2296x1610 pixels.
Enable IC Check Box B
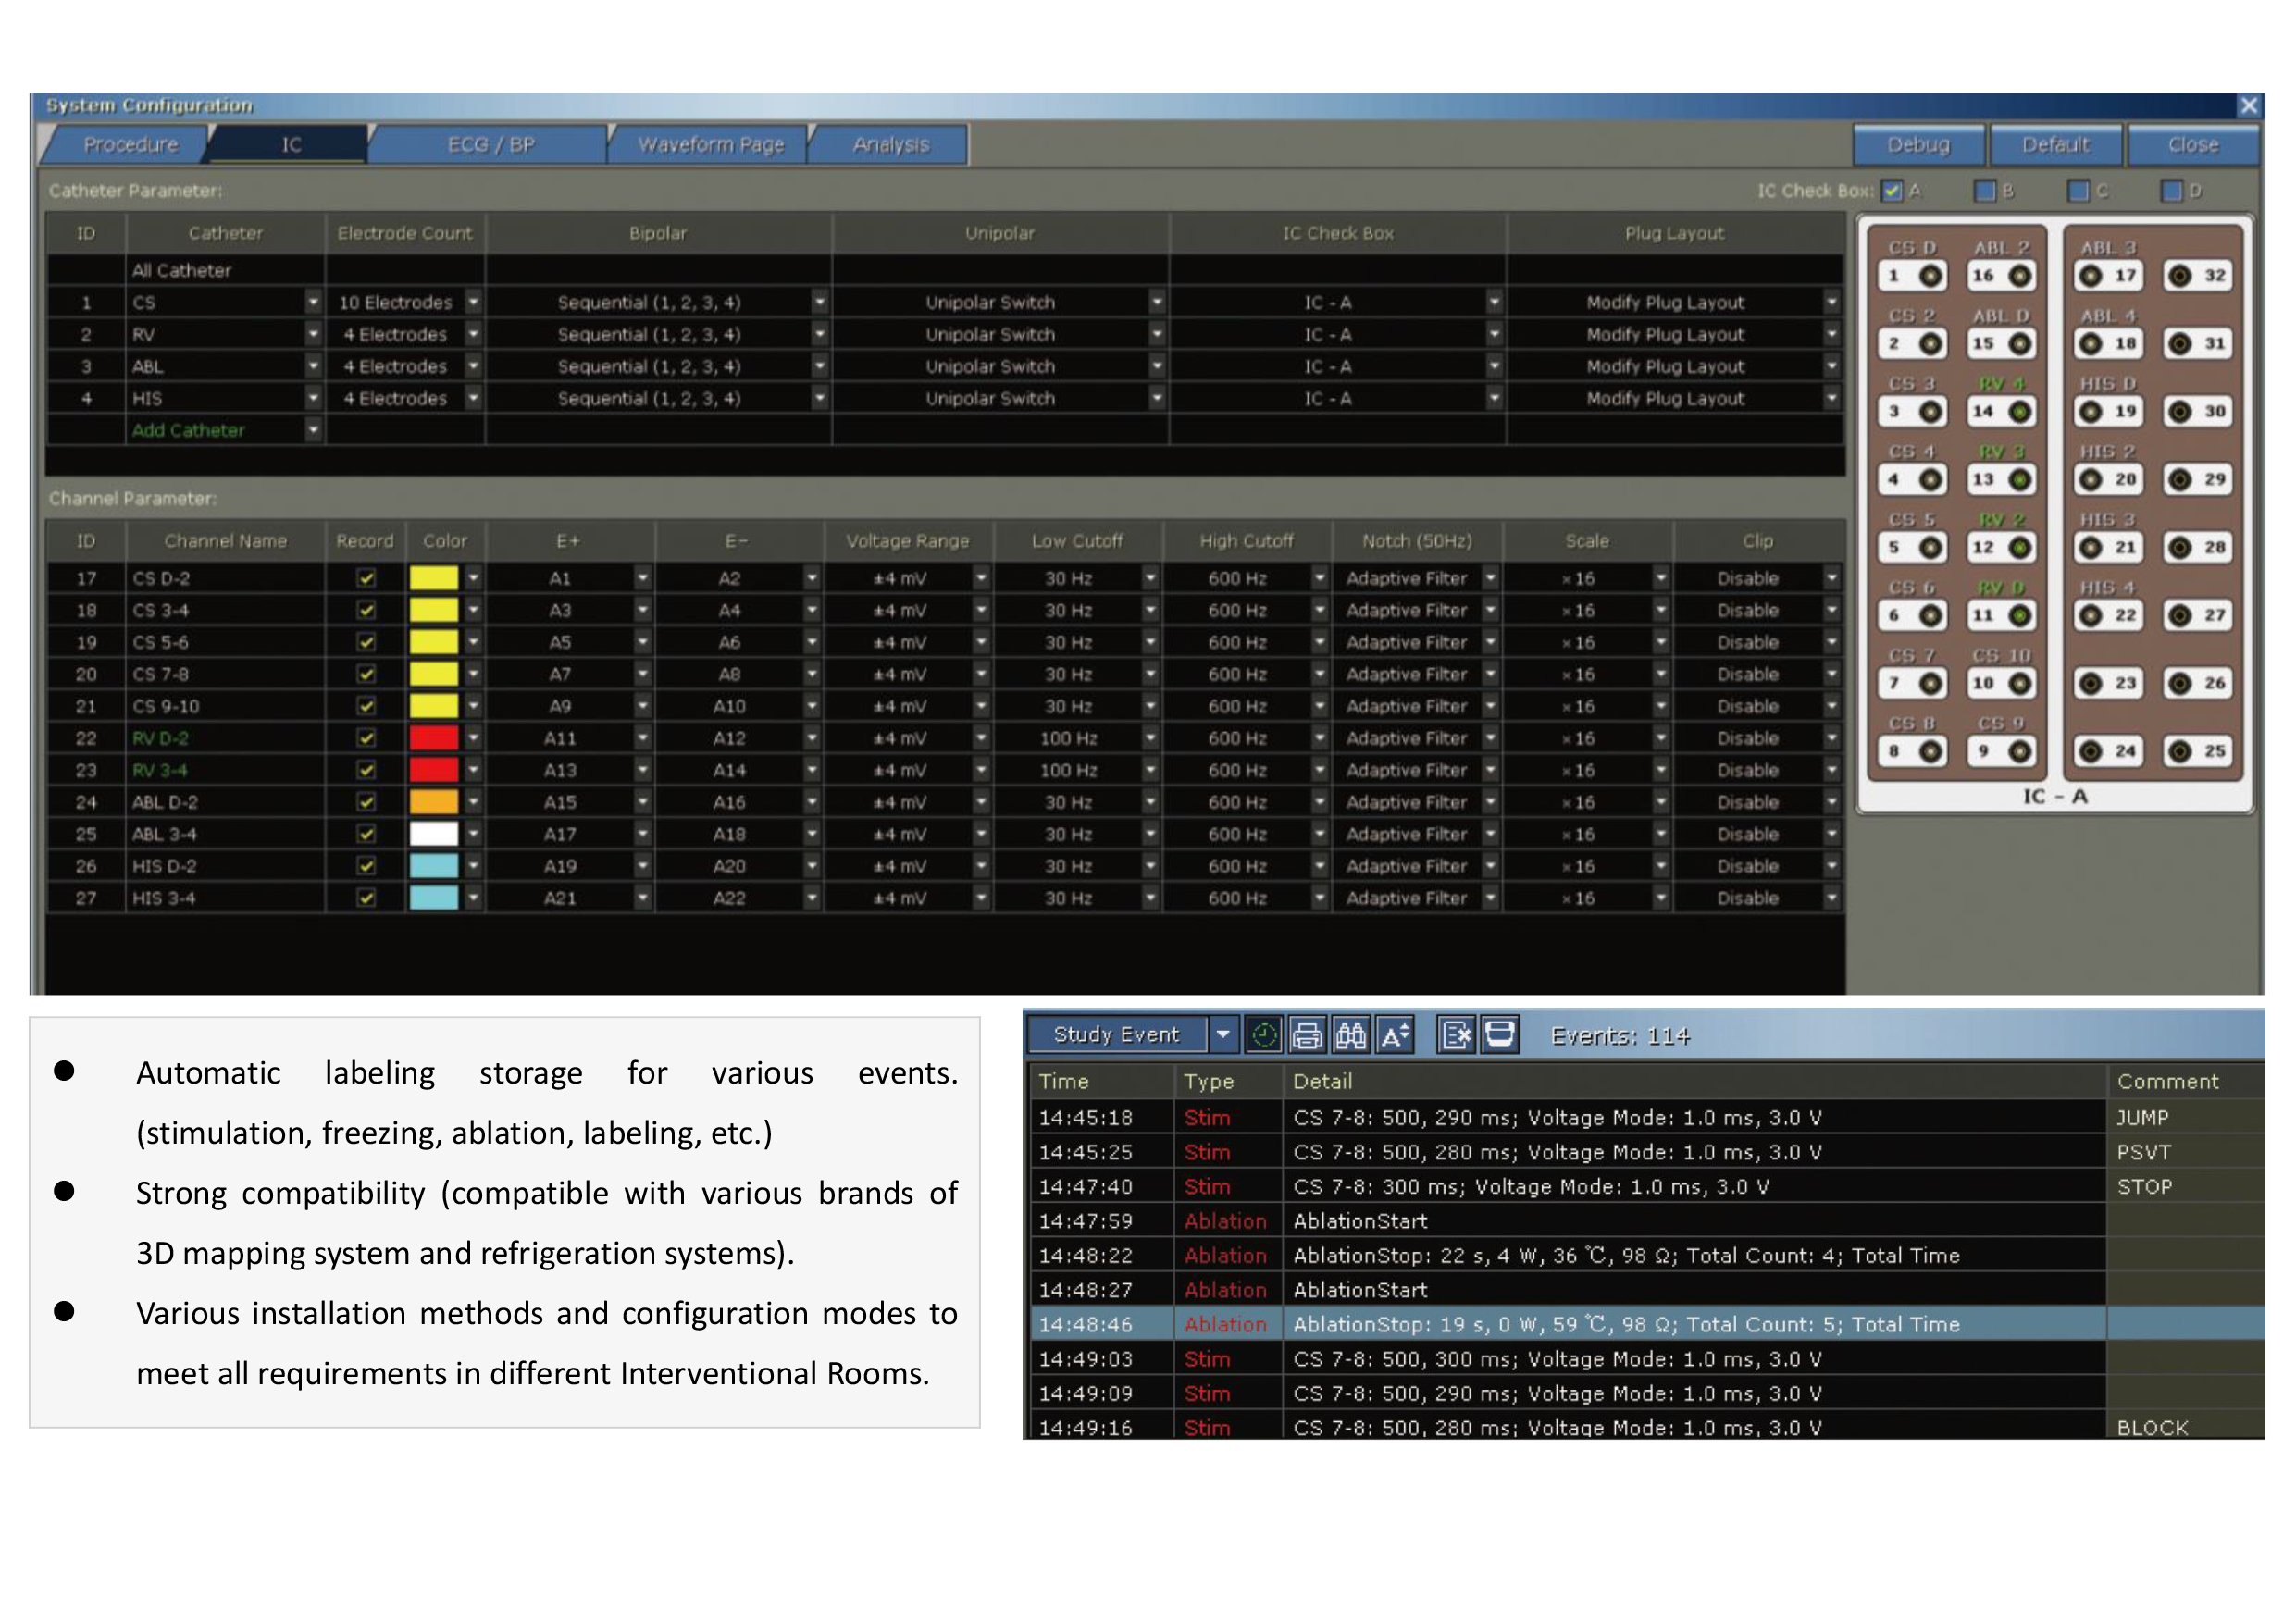point(1986,191)
